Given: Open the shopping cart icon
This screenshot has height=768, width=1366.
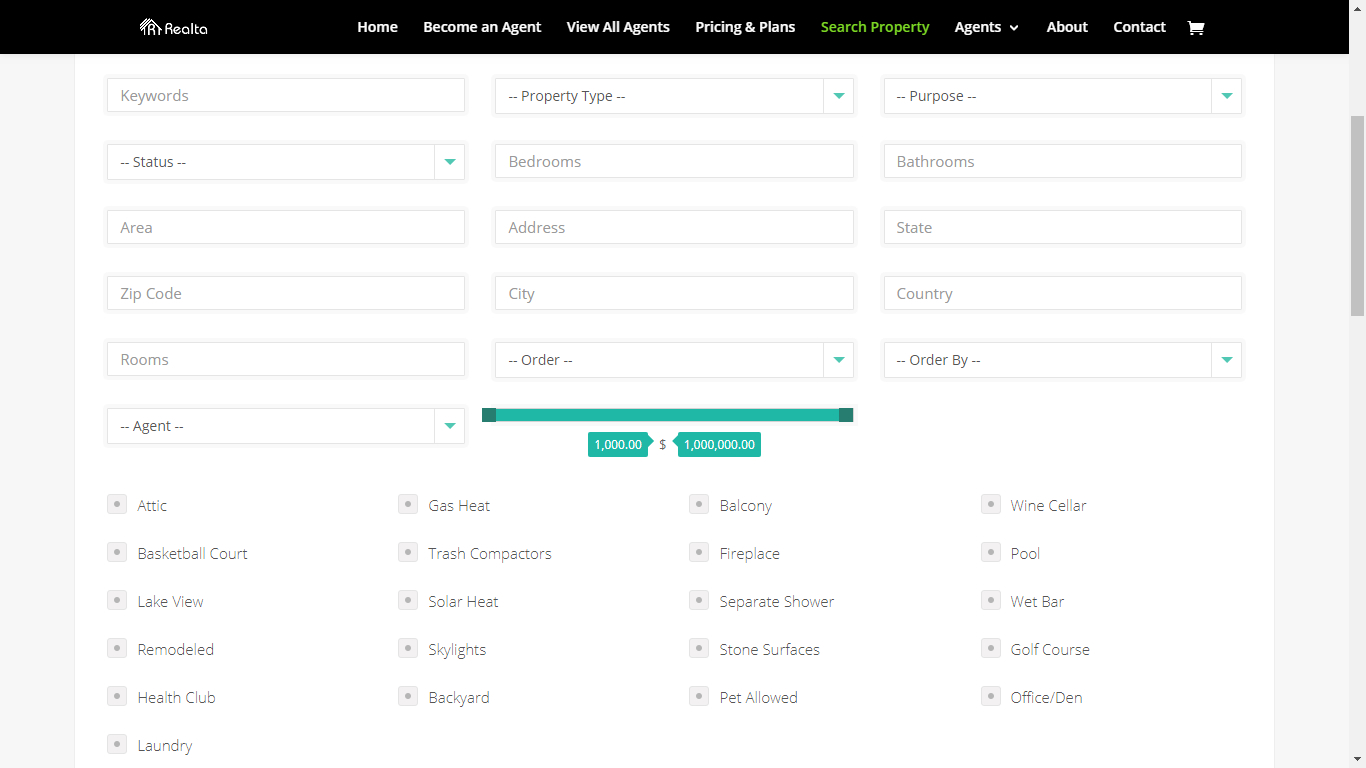Looking at the screenshot, I should (1195, 27).
